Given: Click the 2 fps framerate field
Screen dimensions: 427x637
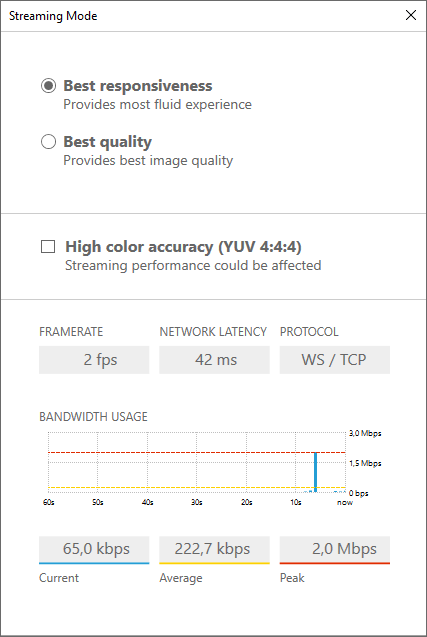Looking at the screenshot, I should [94, 360].
